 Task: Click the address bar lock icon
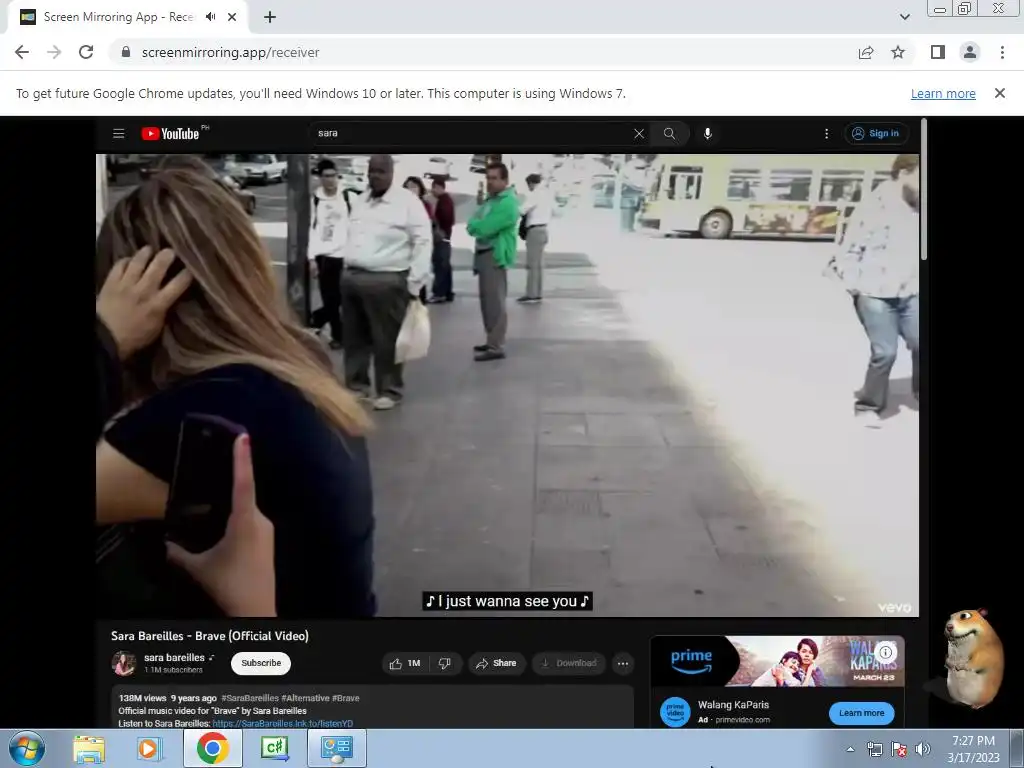click(126, 52)
